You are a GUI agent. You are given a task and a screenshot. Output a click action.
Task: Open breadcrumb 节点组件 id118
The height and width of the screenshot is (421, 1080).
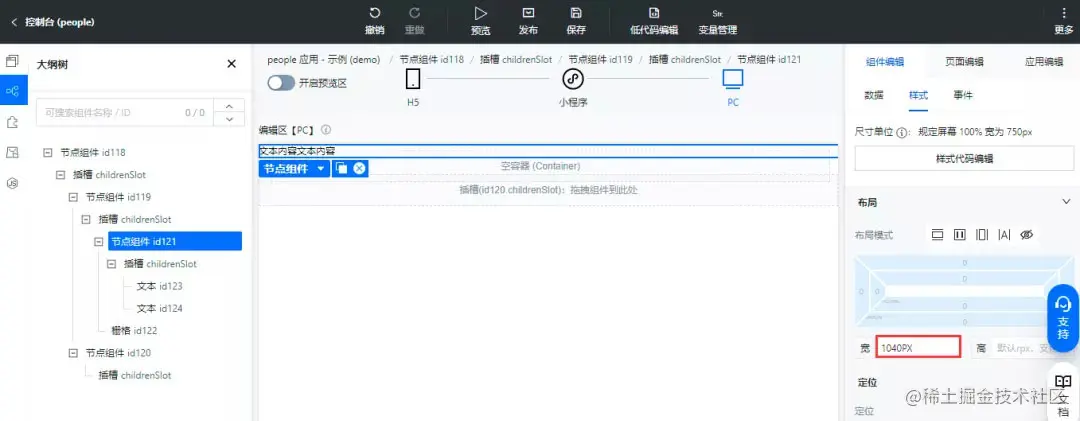click(432, 60)
